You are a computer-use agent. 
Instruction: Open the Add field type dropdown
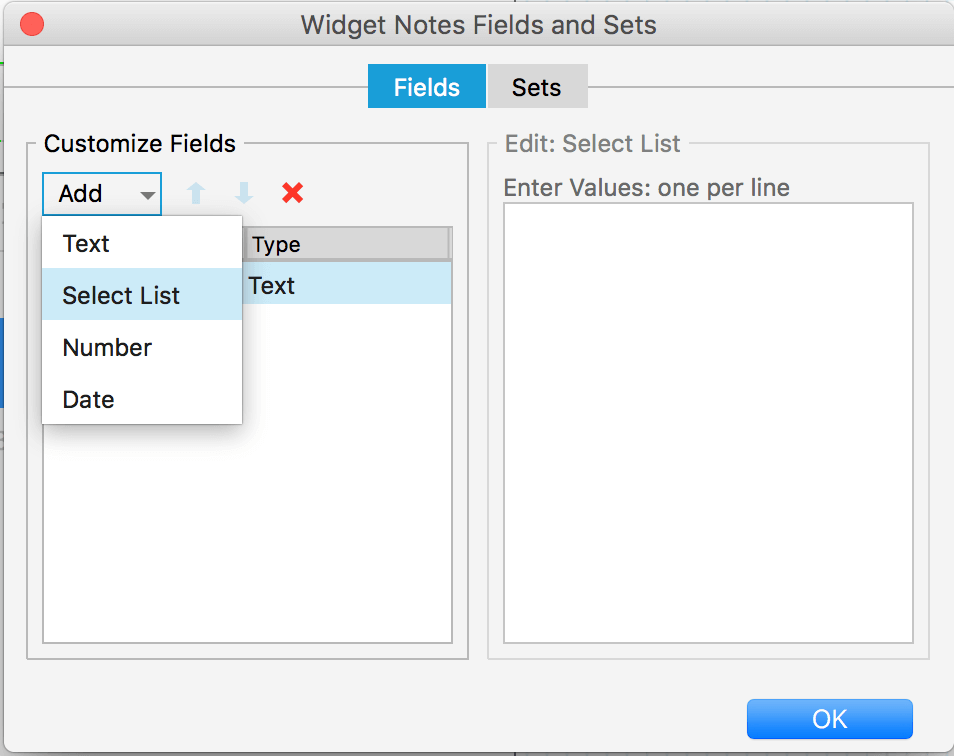click(102, 194)
